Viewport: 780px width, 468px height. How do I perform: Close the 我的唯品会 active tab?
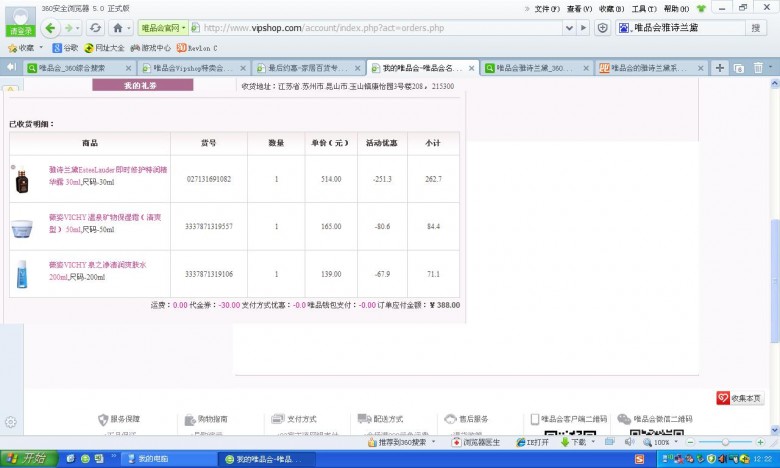click(472, 68)
